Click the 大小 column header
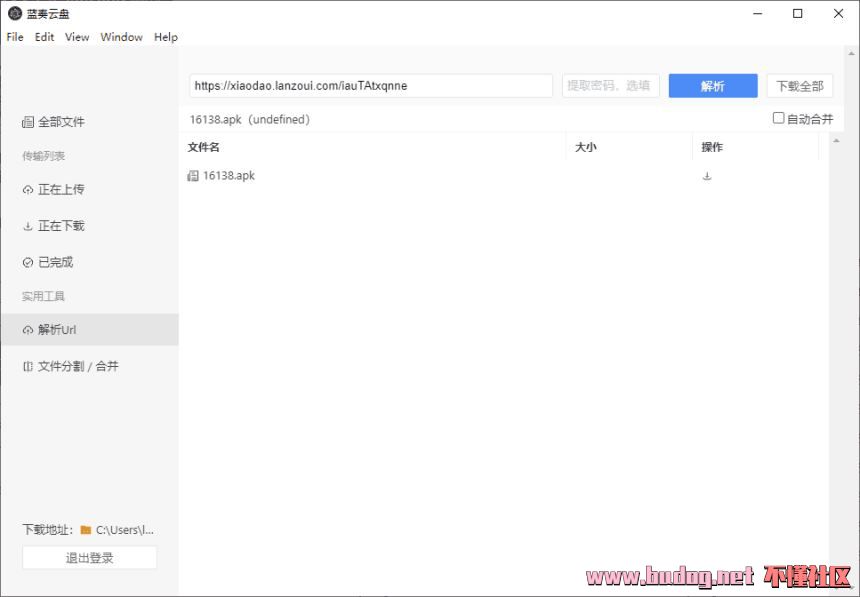The width and height of the screenshot is (860, 597). 585,147
